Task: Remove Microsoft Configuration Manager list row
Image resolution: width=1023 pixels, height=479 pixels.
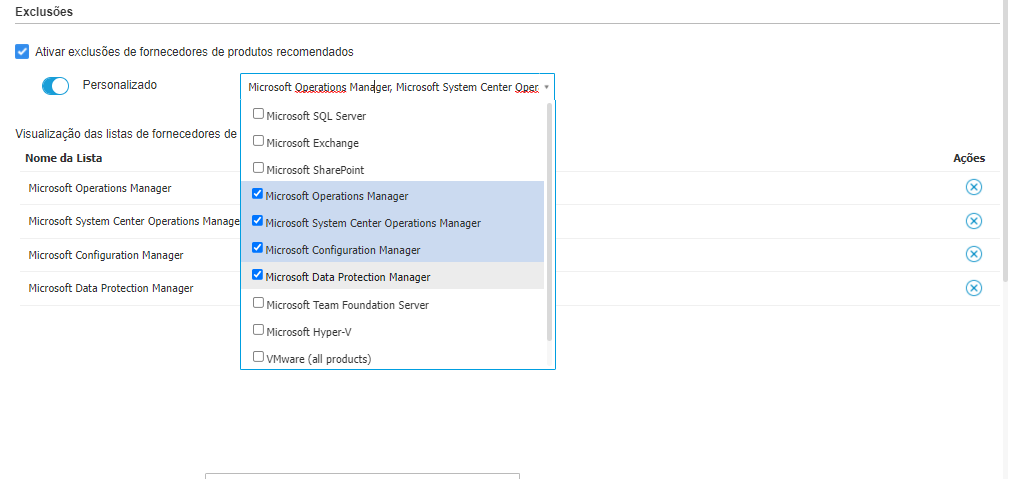Action: tap(973, 254)
